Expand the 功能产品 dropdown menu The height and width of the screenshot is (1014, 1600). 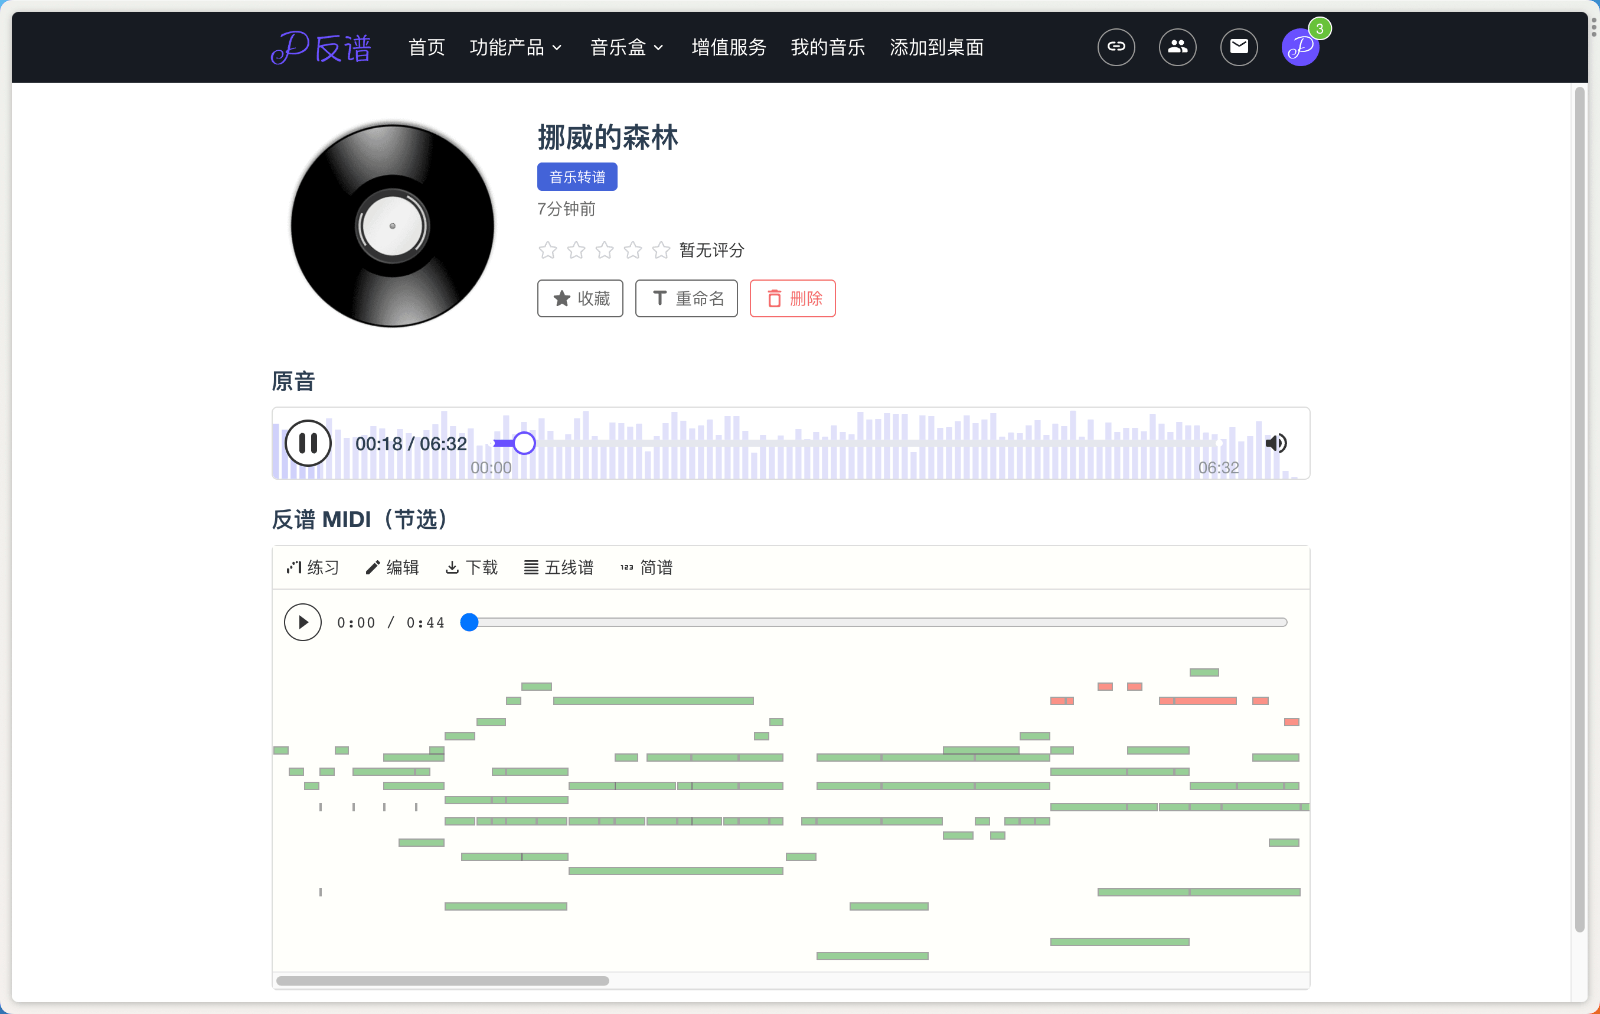click(516, 47)
